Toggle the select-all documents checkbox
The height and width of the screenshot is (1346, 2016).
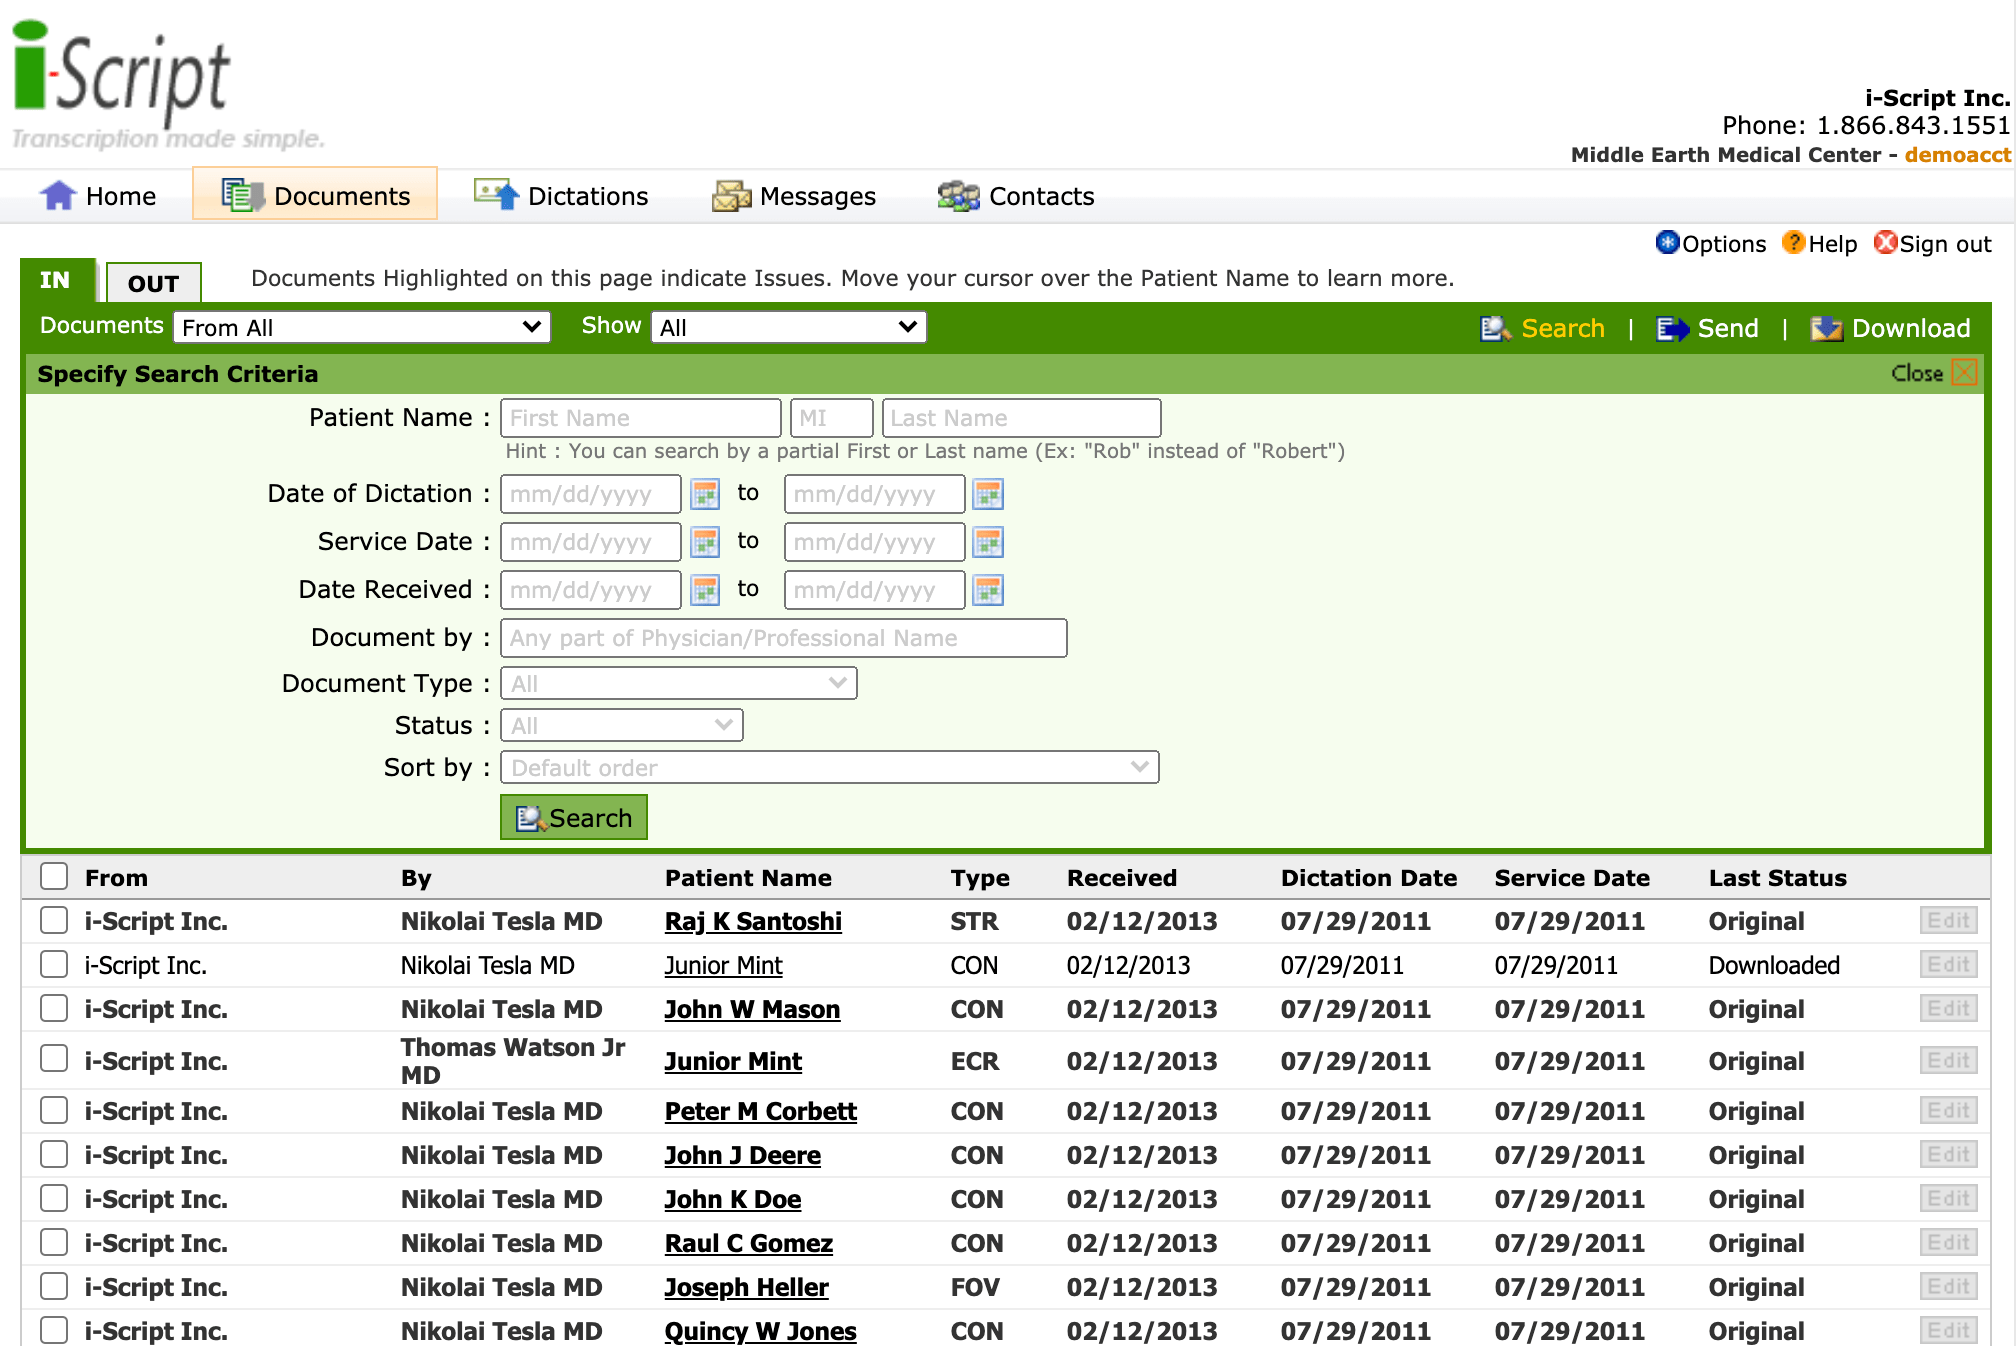[x=54, y=877]
